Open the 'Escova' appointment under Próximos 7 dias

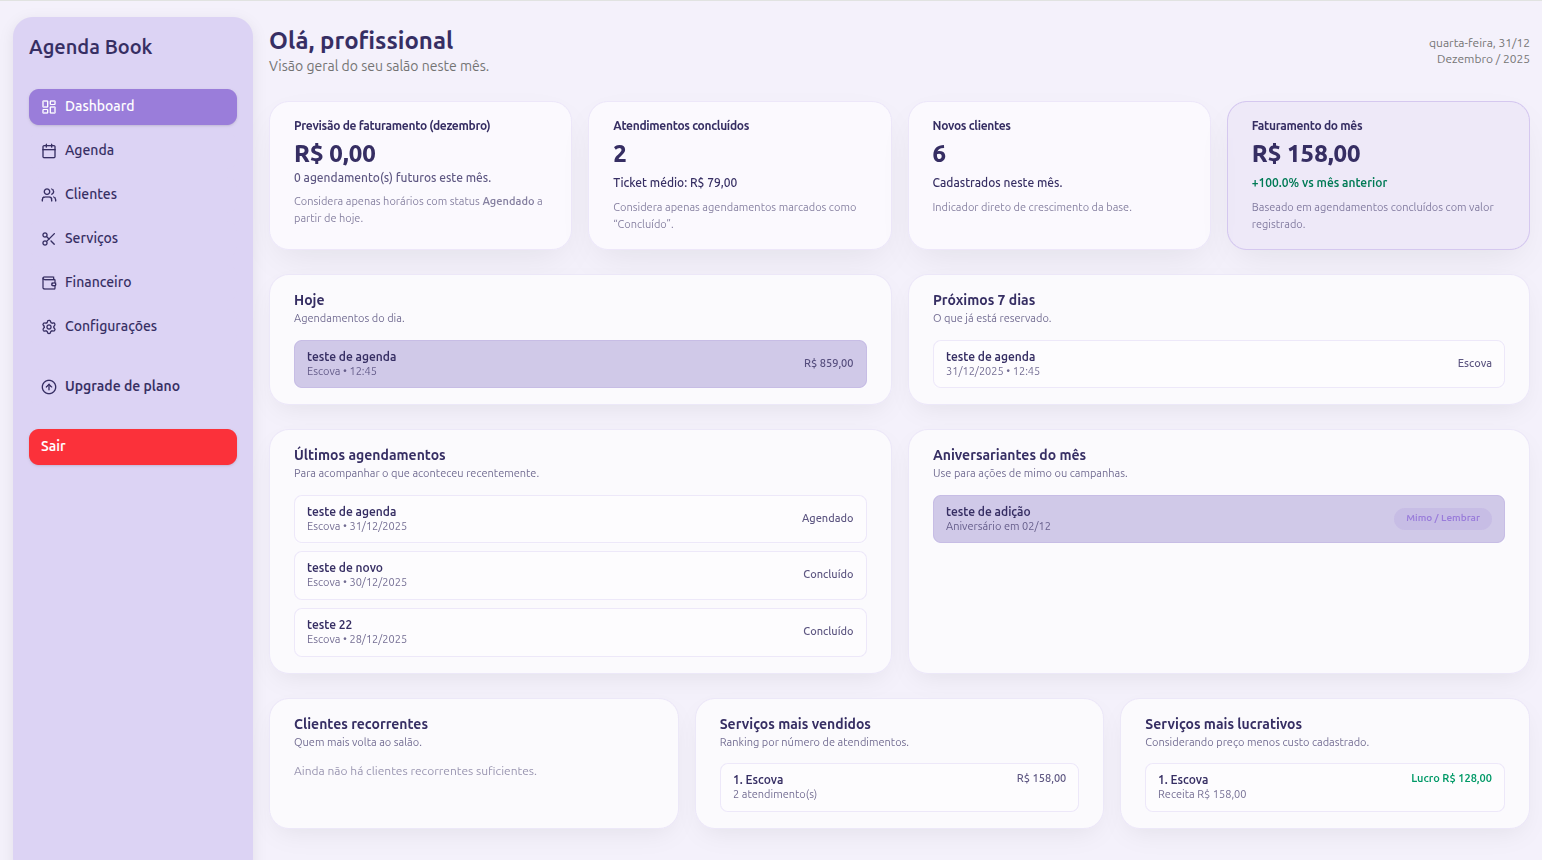(x=1218, y=363)
